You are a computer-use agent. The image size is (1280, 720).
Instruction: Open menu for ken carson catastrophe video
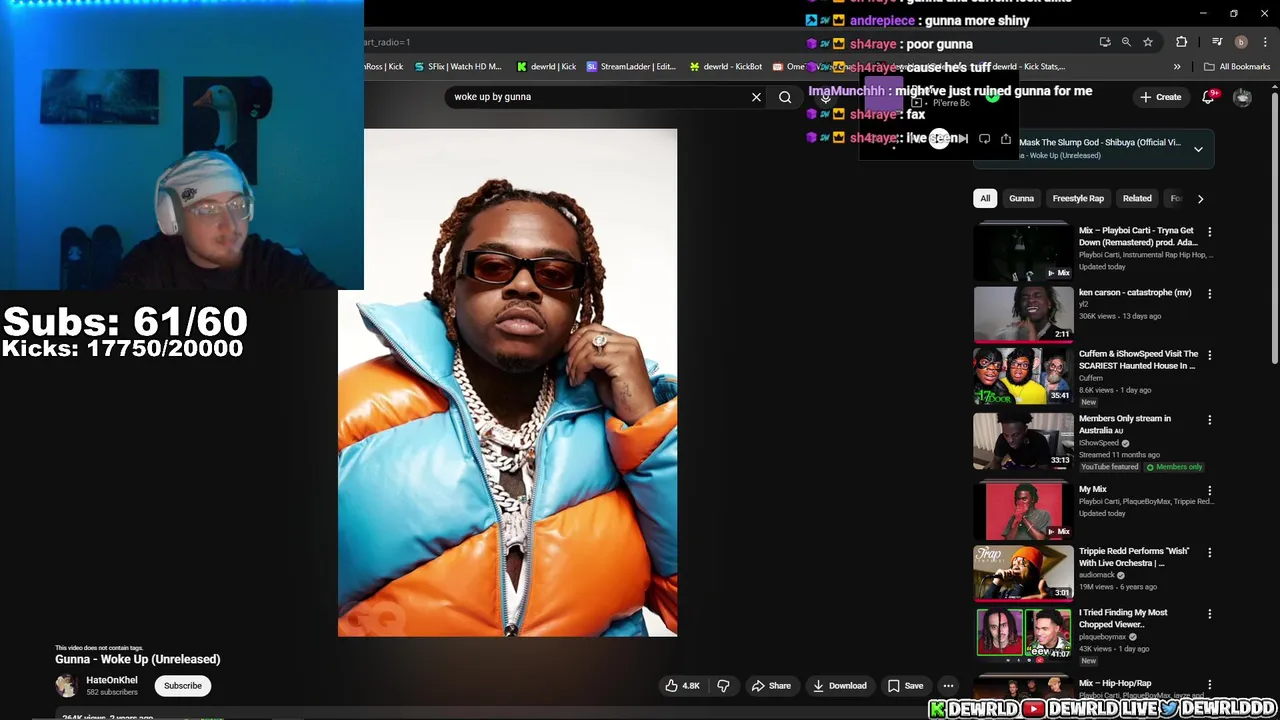point(1209,294)
